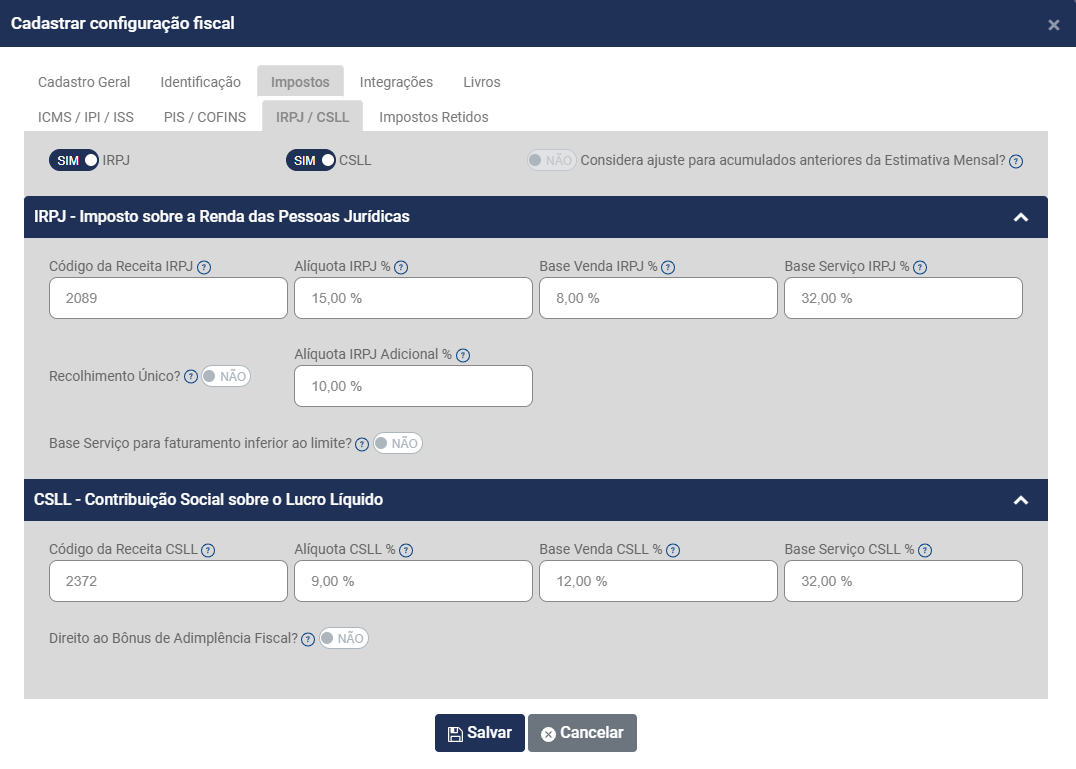This screenshot has height=769, width=1076.
Task: Toggle the IRPJ SIM switch
Action: (73, 161)
